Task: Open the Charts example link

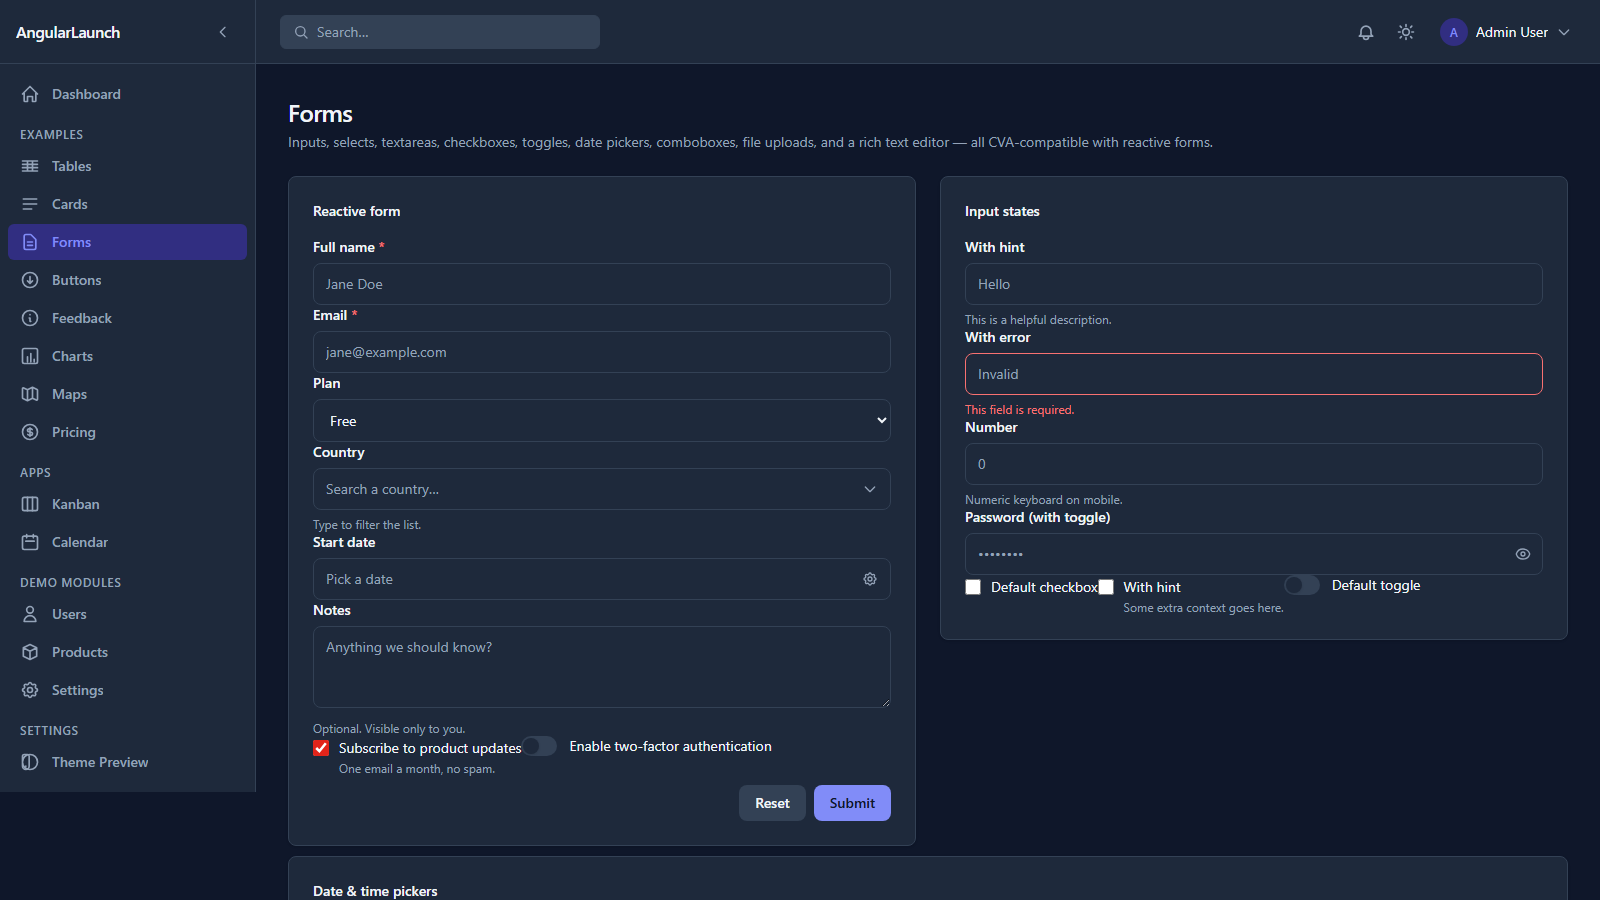Action: coord(127,356)
